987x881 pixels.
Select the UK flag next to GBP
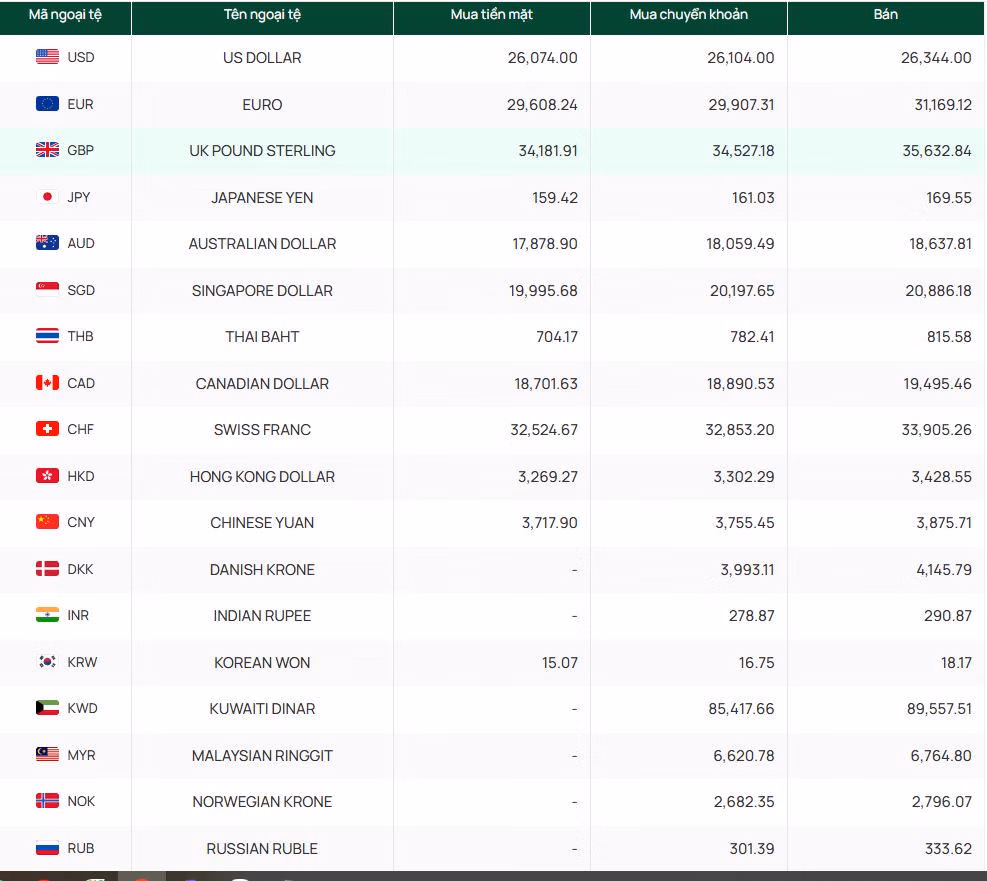tap(47, 150)
